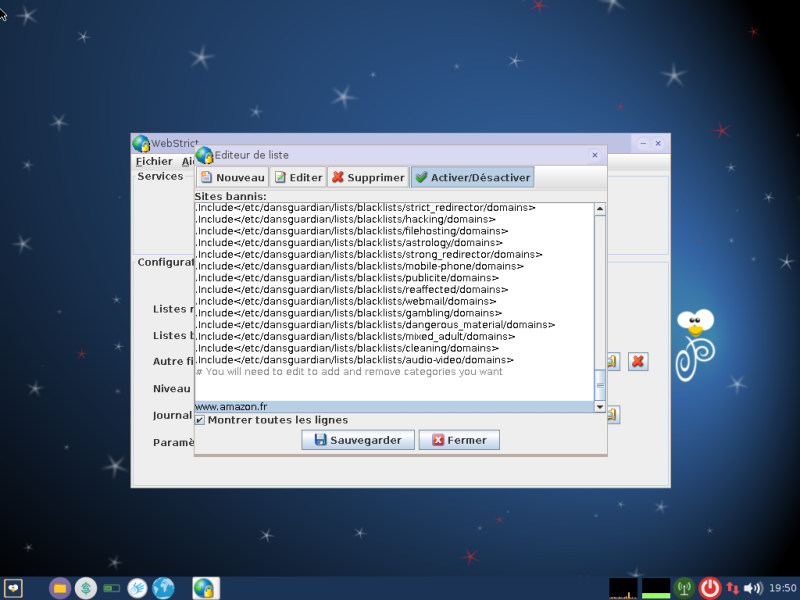Click the scrollbar thumb of the banned sites list
Image resolution: width=800 pixels, height=600 pixels.
click(600, 385)
